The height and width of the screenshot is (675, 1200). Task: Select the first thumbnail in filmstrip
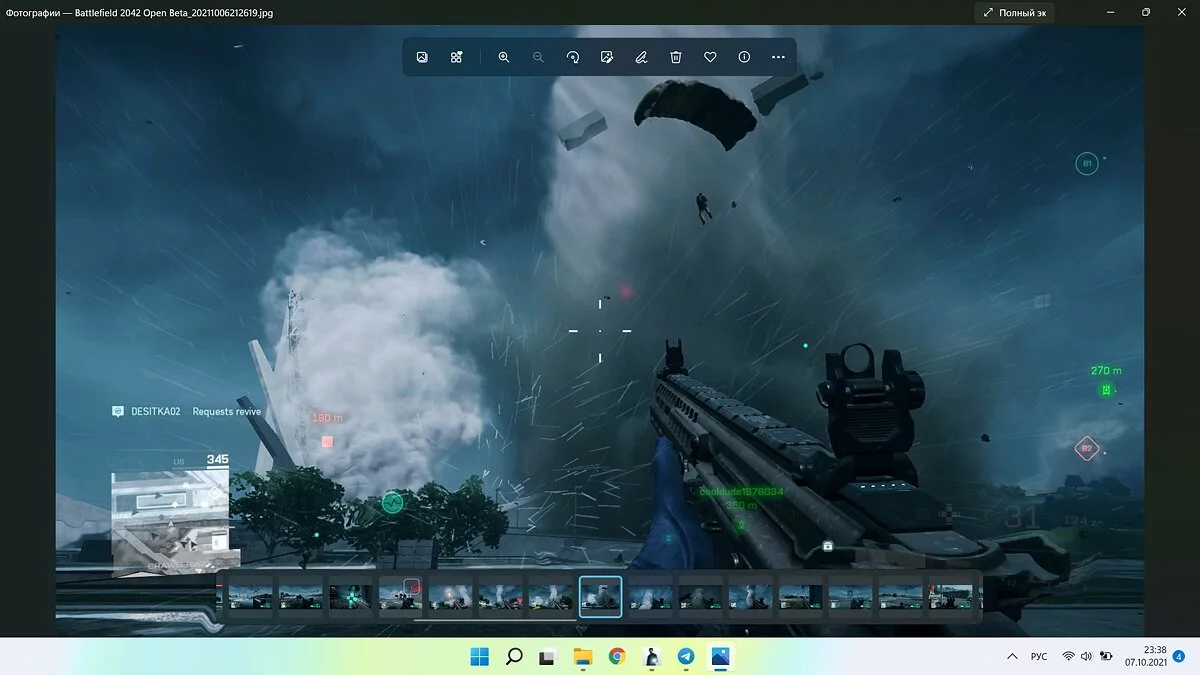coord(250,597)
